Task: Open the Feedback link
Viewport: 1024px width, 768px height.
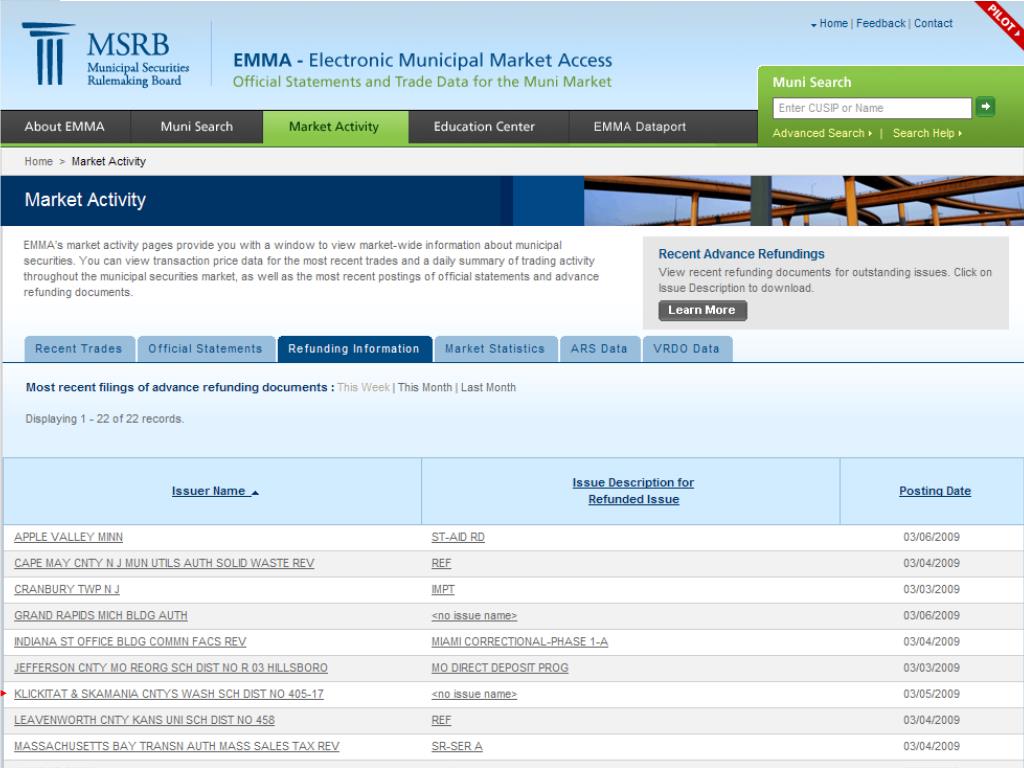Action: [880, 24]
